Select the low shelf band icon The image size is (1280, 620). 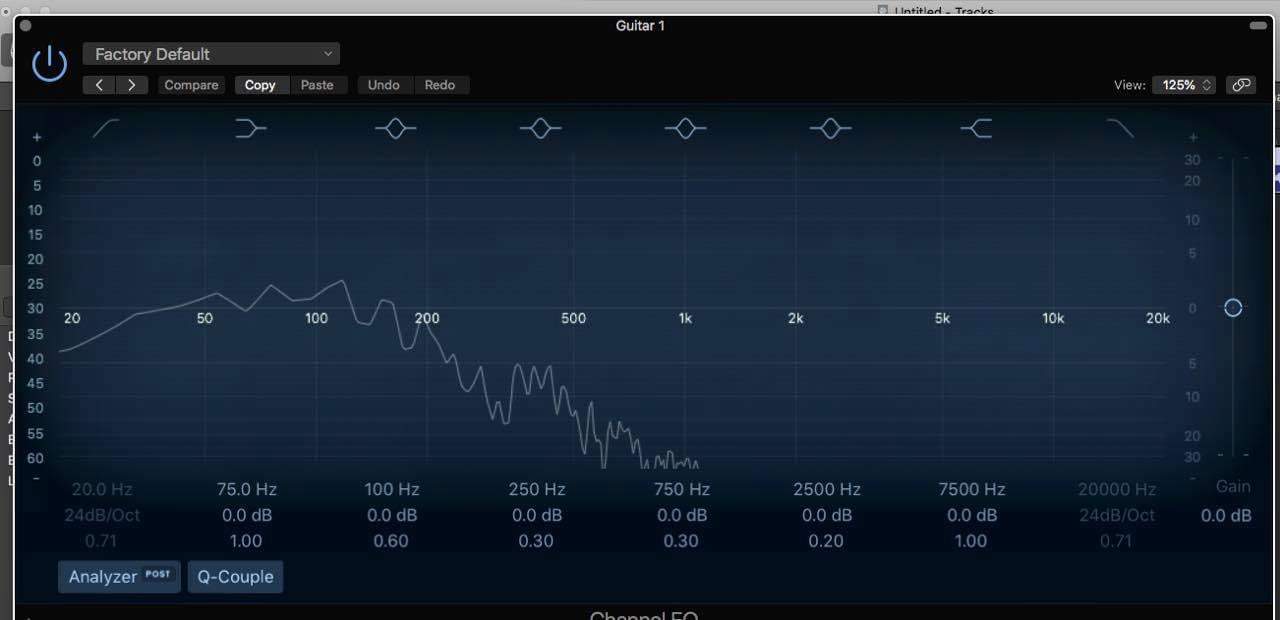251,128
